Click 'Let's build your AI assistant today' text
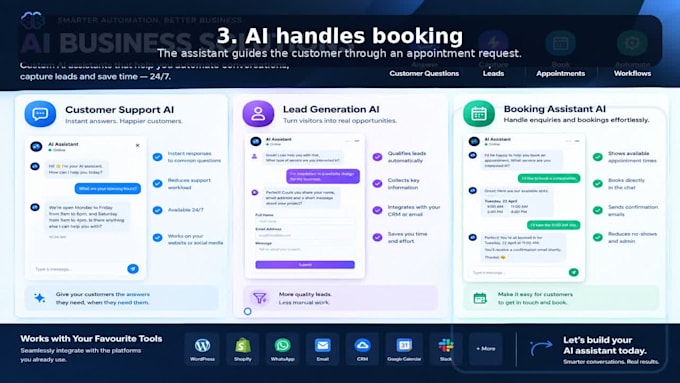 click(x=605, y=345)
